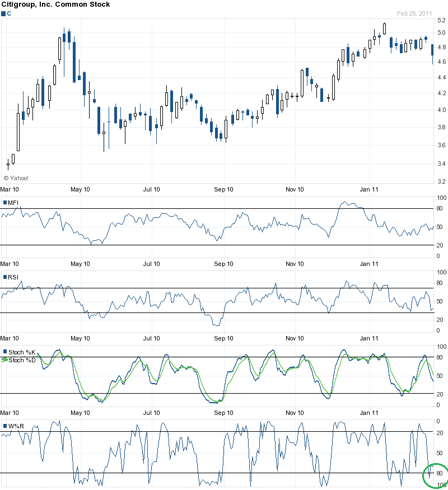Click May 10 label under price chart
Screen dimensions: 448x490
point(80,189)
